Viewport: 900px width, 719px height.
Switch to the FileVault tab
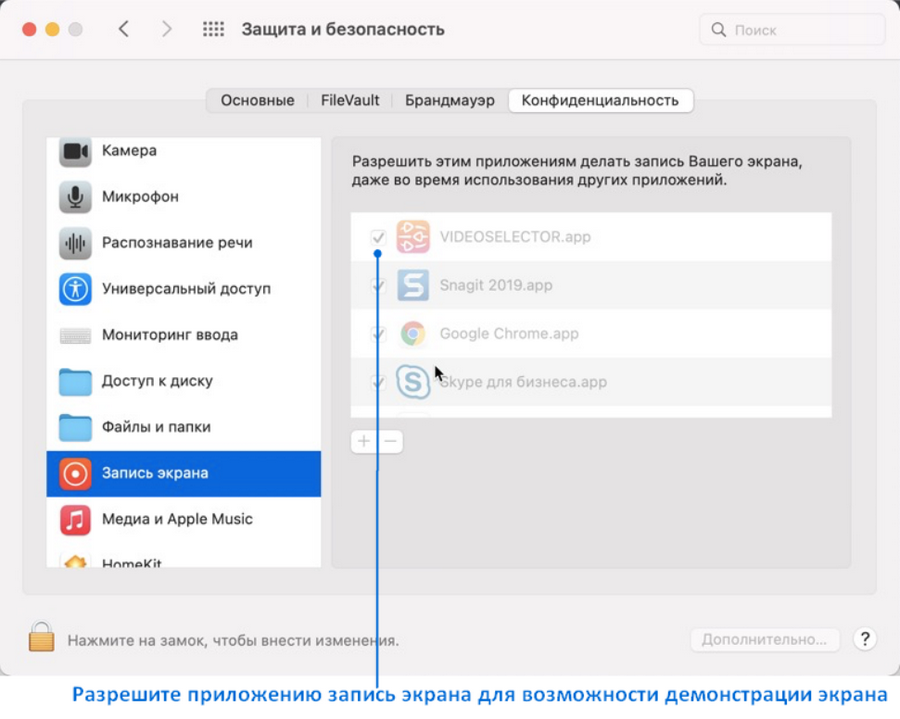(x=350, y=100)
